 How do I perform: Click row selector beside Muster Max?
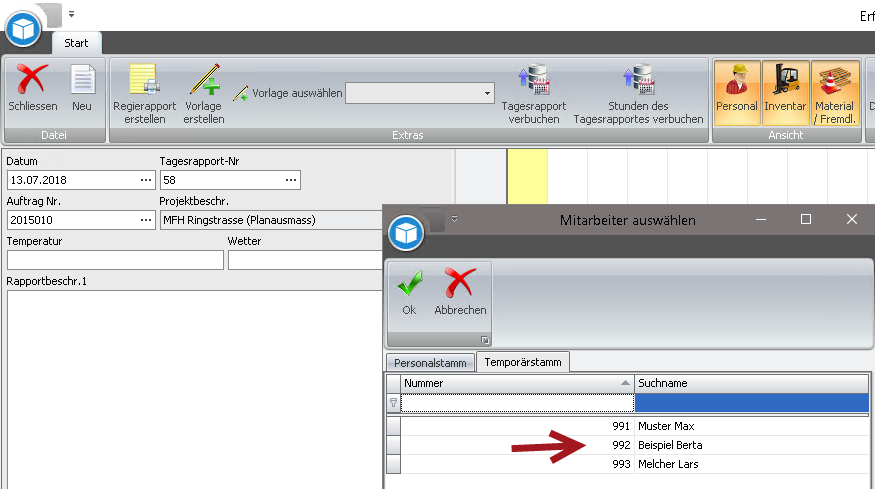click(x=393, y=426)
